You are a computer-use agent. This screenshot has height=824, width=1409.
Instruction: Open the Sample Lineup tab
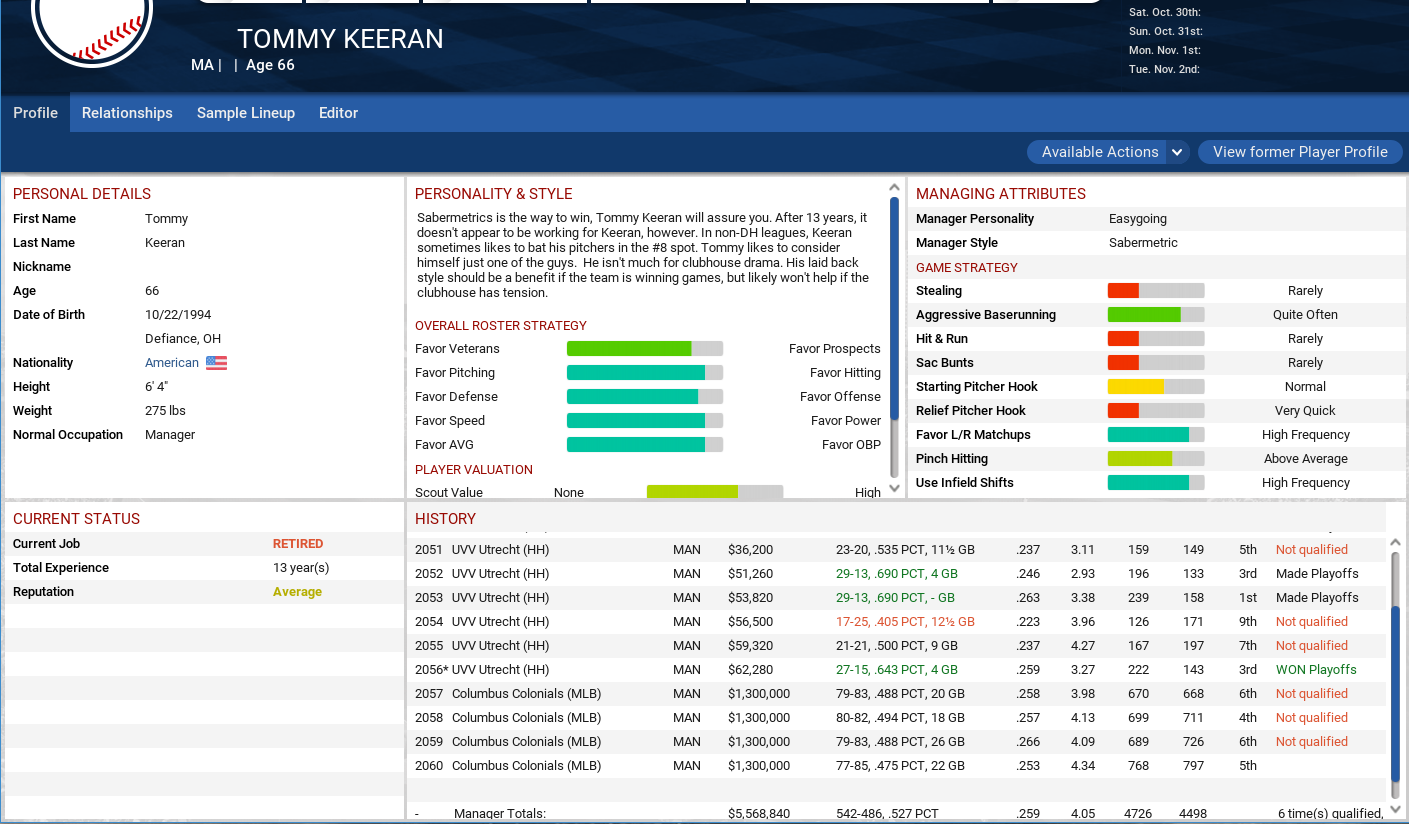(x=246, y=113)
